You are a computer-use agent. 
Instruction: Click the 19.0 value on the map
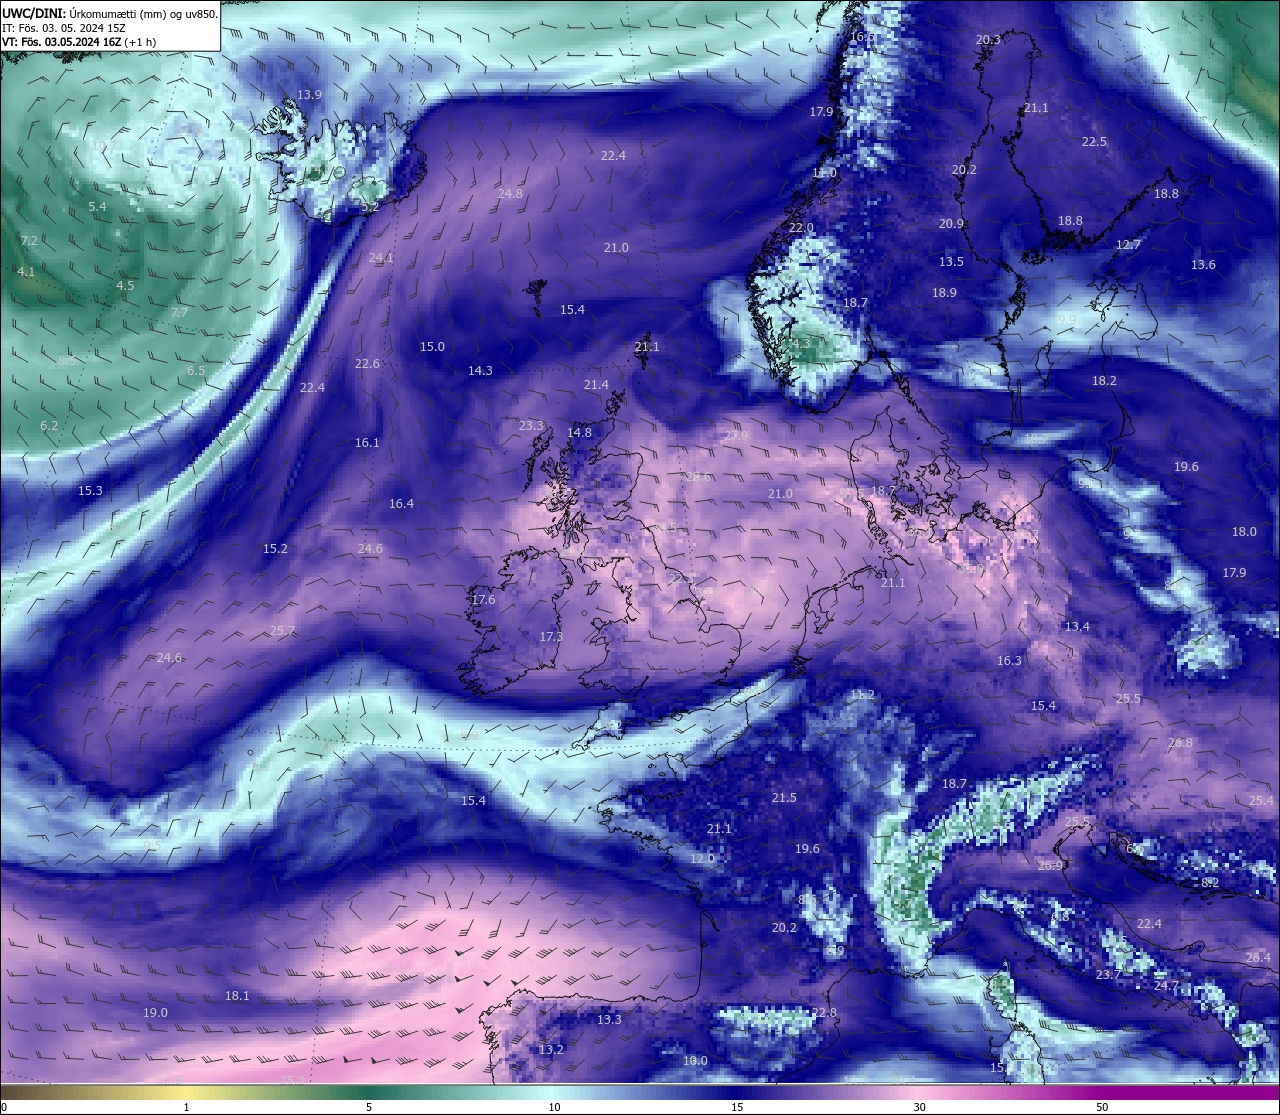pos(155,1013)
